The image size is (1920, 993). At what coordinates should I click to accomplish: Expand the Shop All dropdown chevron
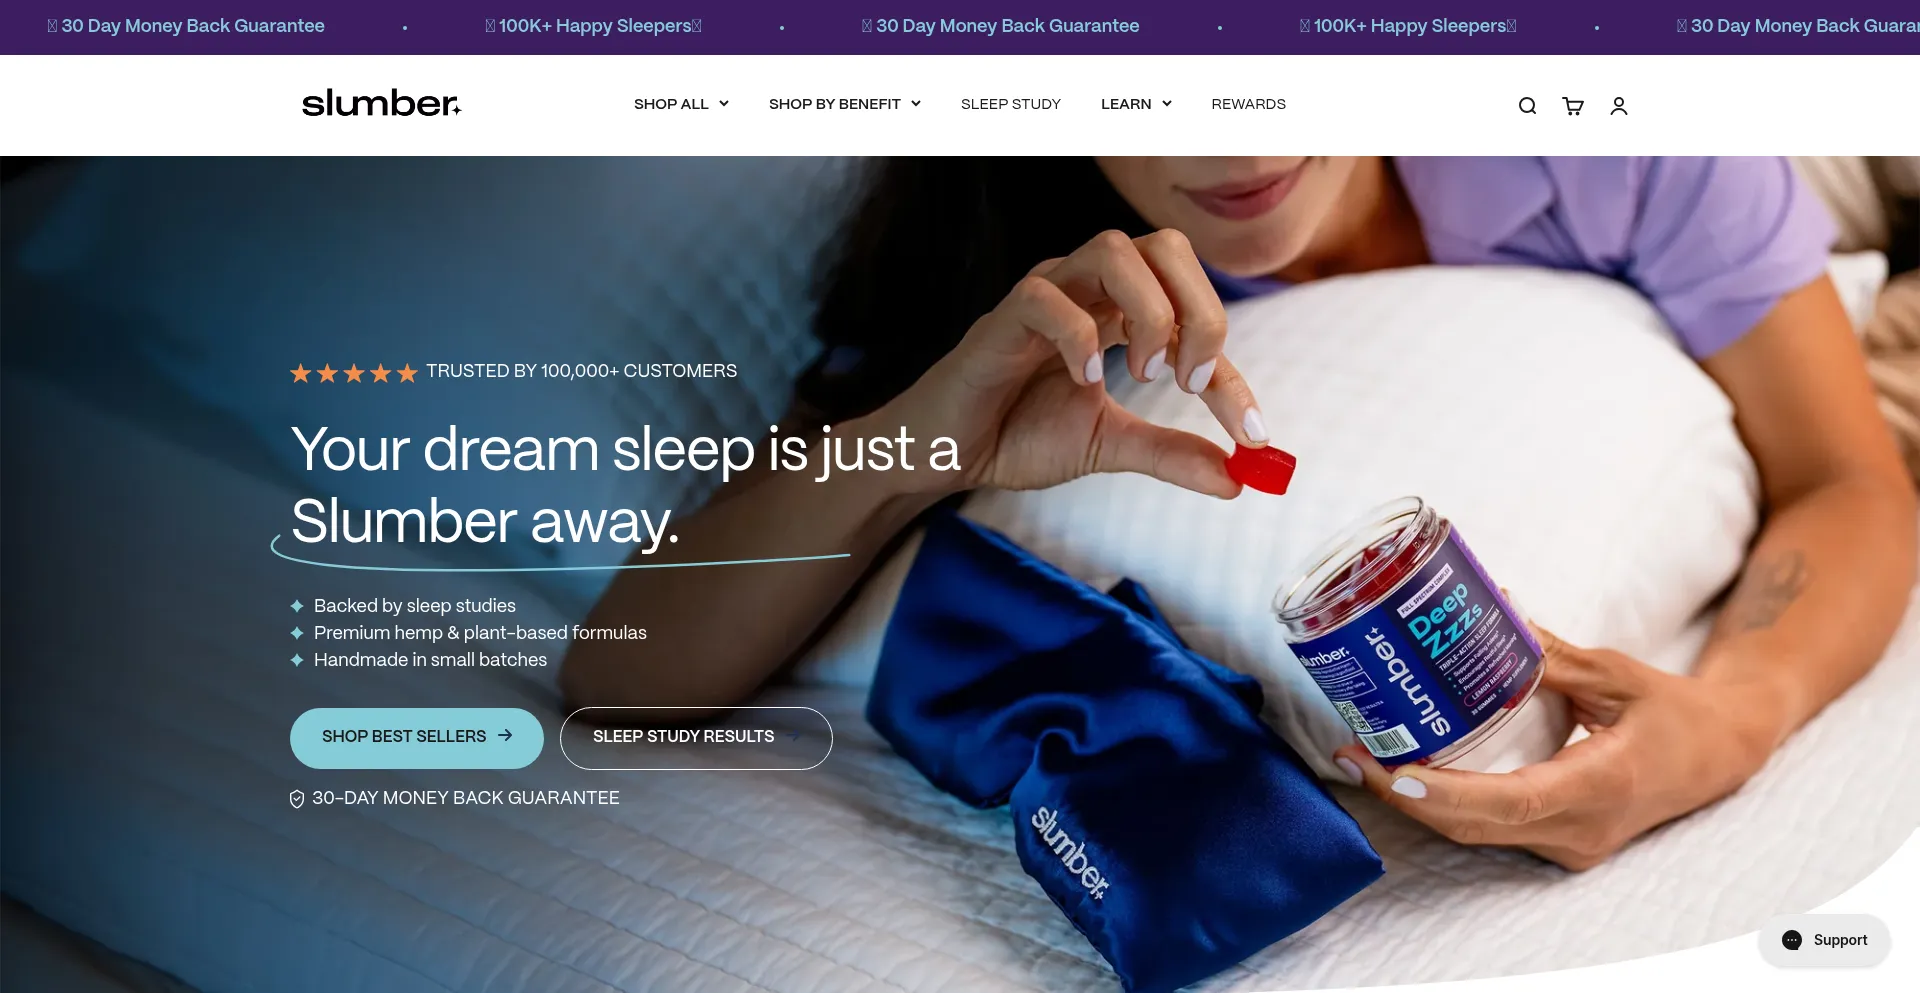tap(724, 104)
